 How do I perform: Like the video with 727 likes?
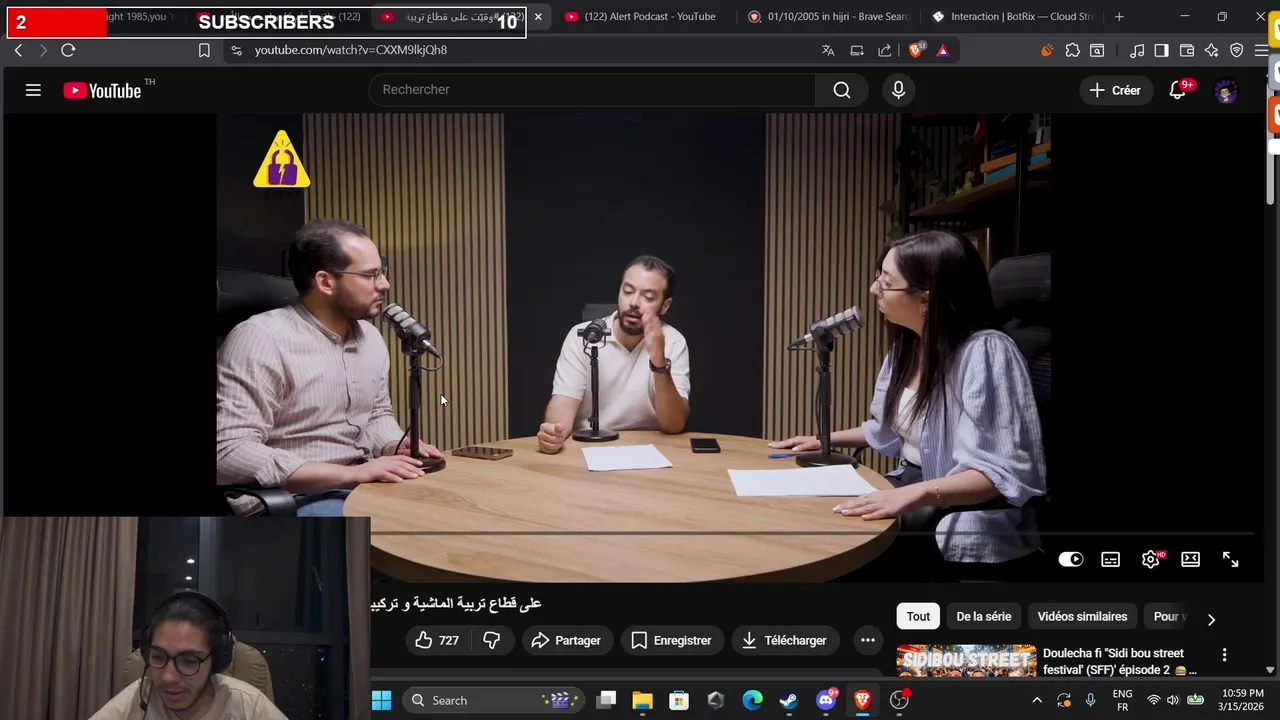438,640
